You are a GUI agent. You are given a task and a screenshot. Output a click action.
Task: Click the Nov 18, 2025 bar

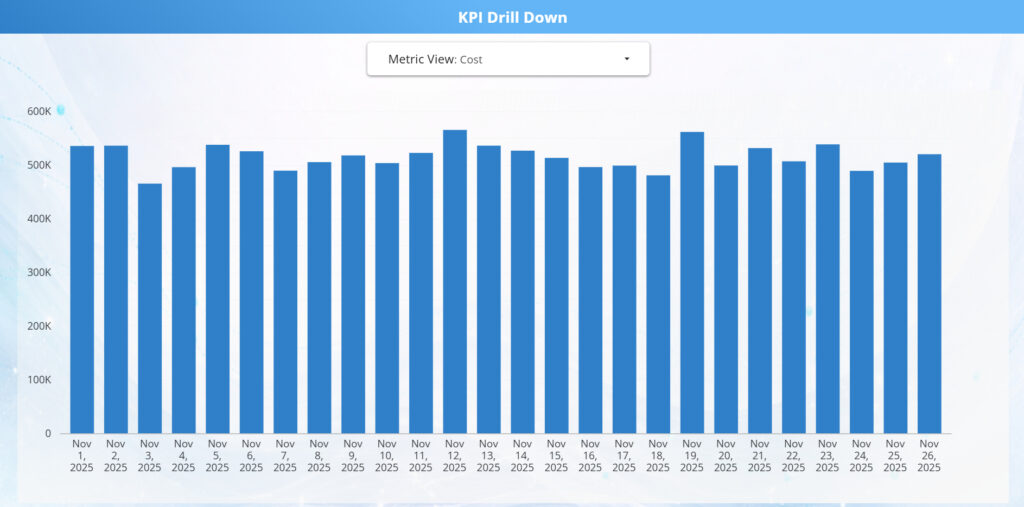658,304
